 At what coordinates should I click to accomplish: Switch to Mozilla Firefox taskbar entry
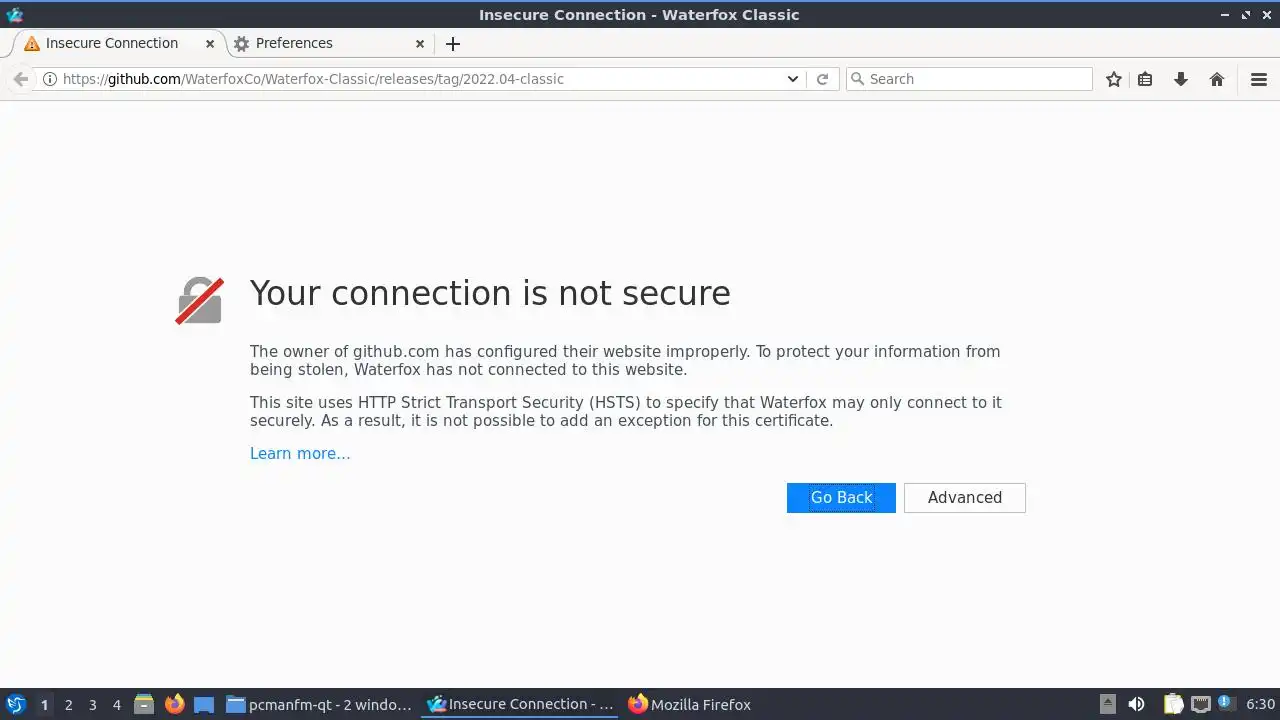[x=690, y=705]
